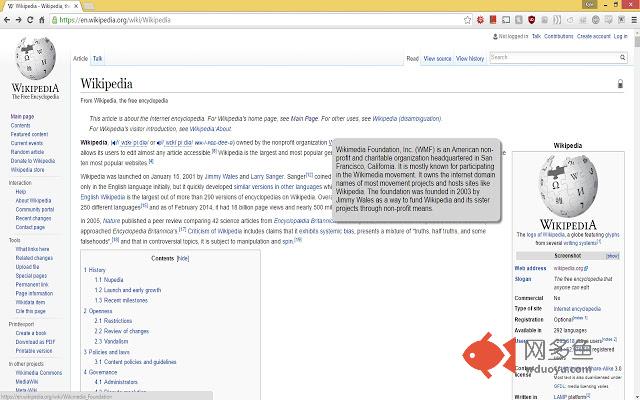Click the green padlock in address bar
Screen dimensions: 640x400
(x=54, y=20)
